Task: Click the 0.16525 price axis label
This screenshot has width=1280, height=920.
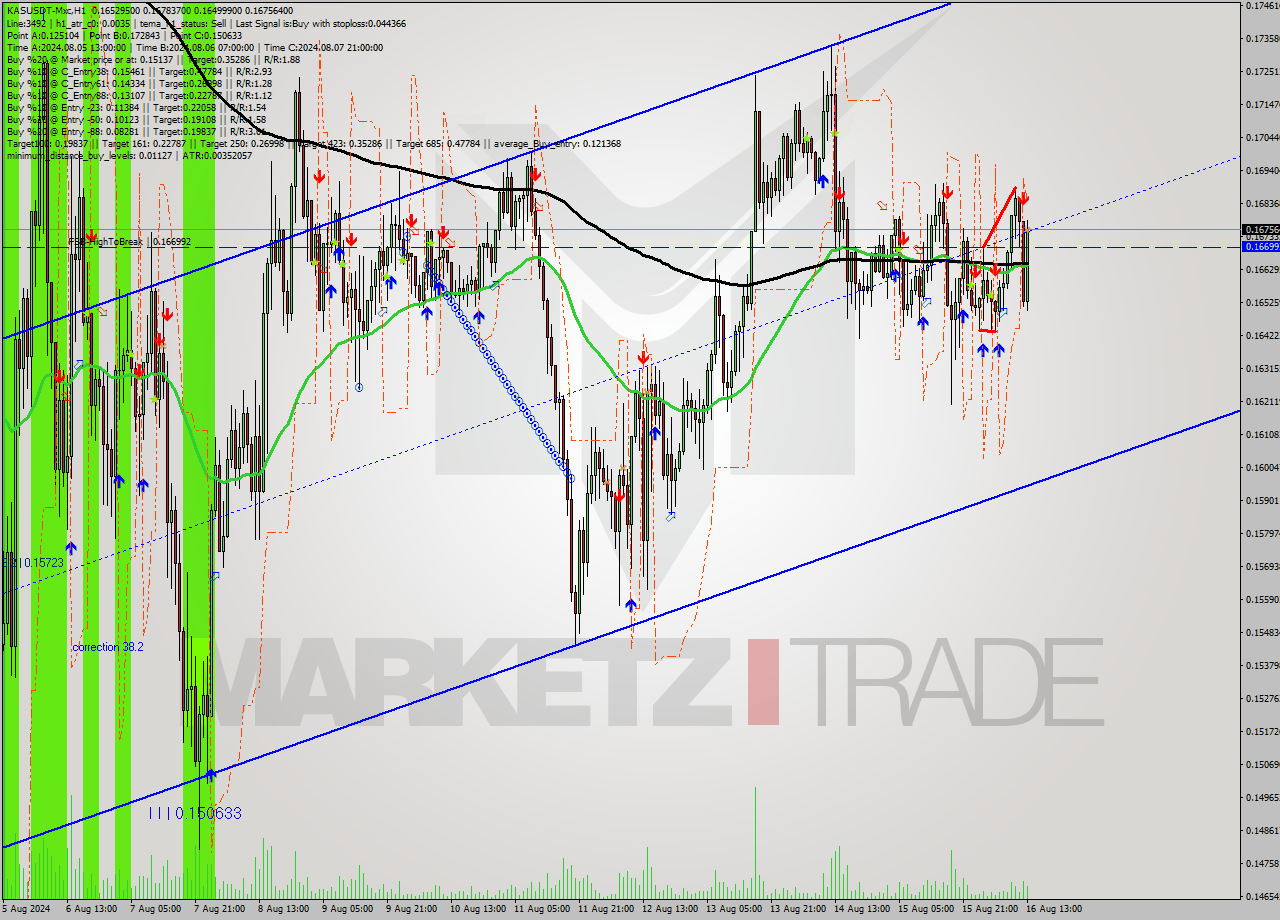Action: 1262,303
